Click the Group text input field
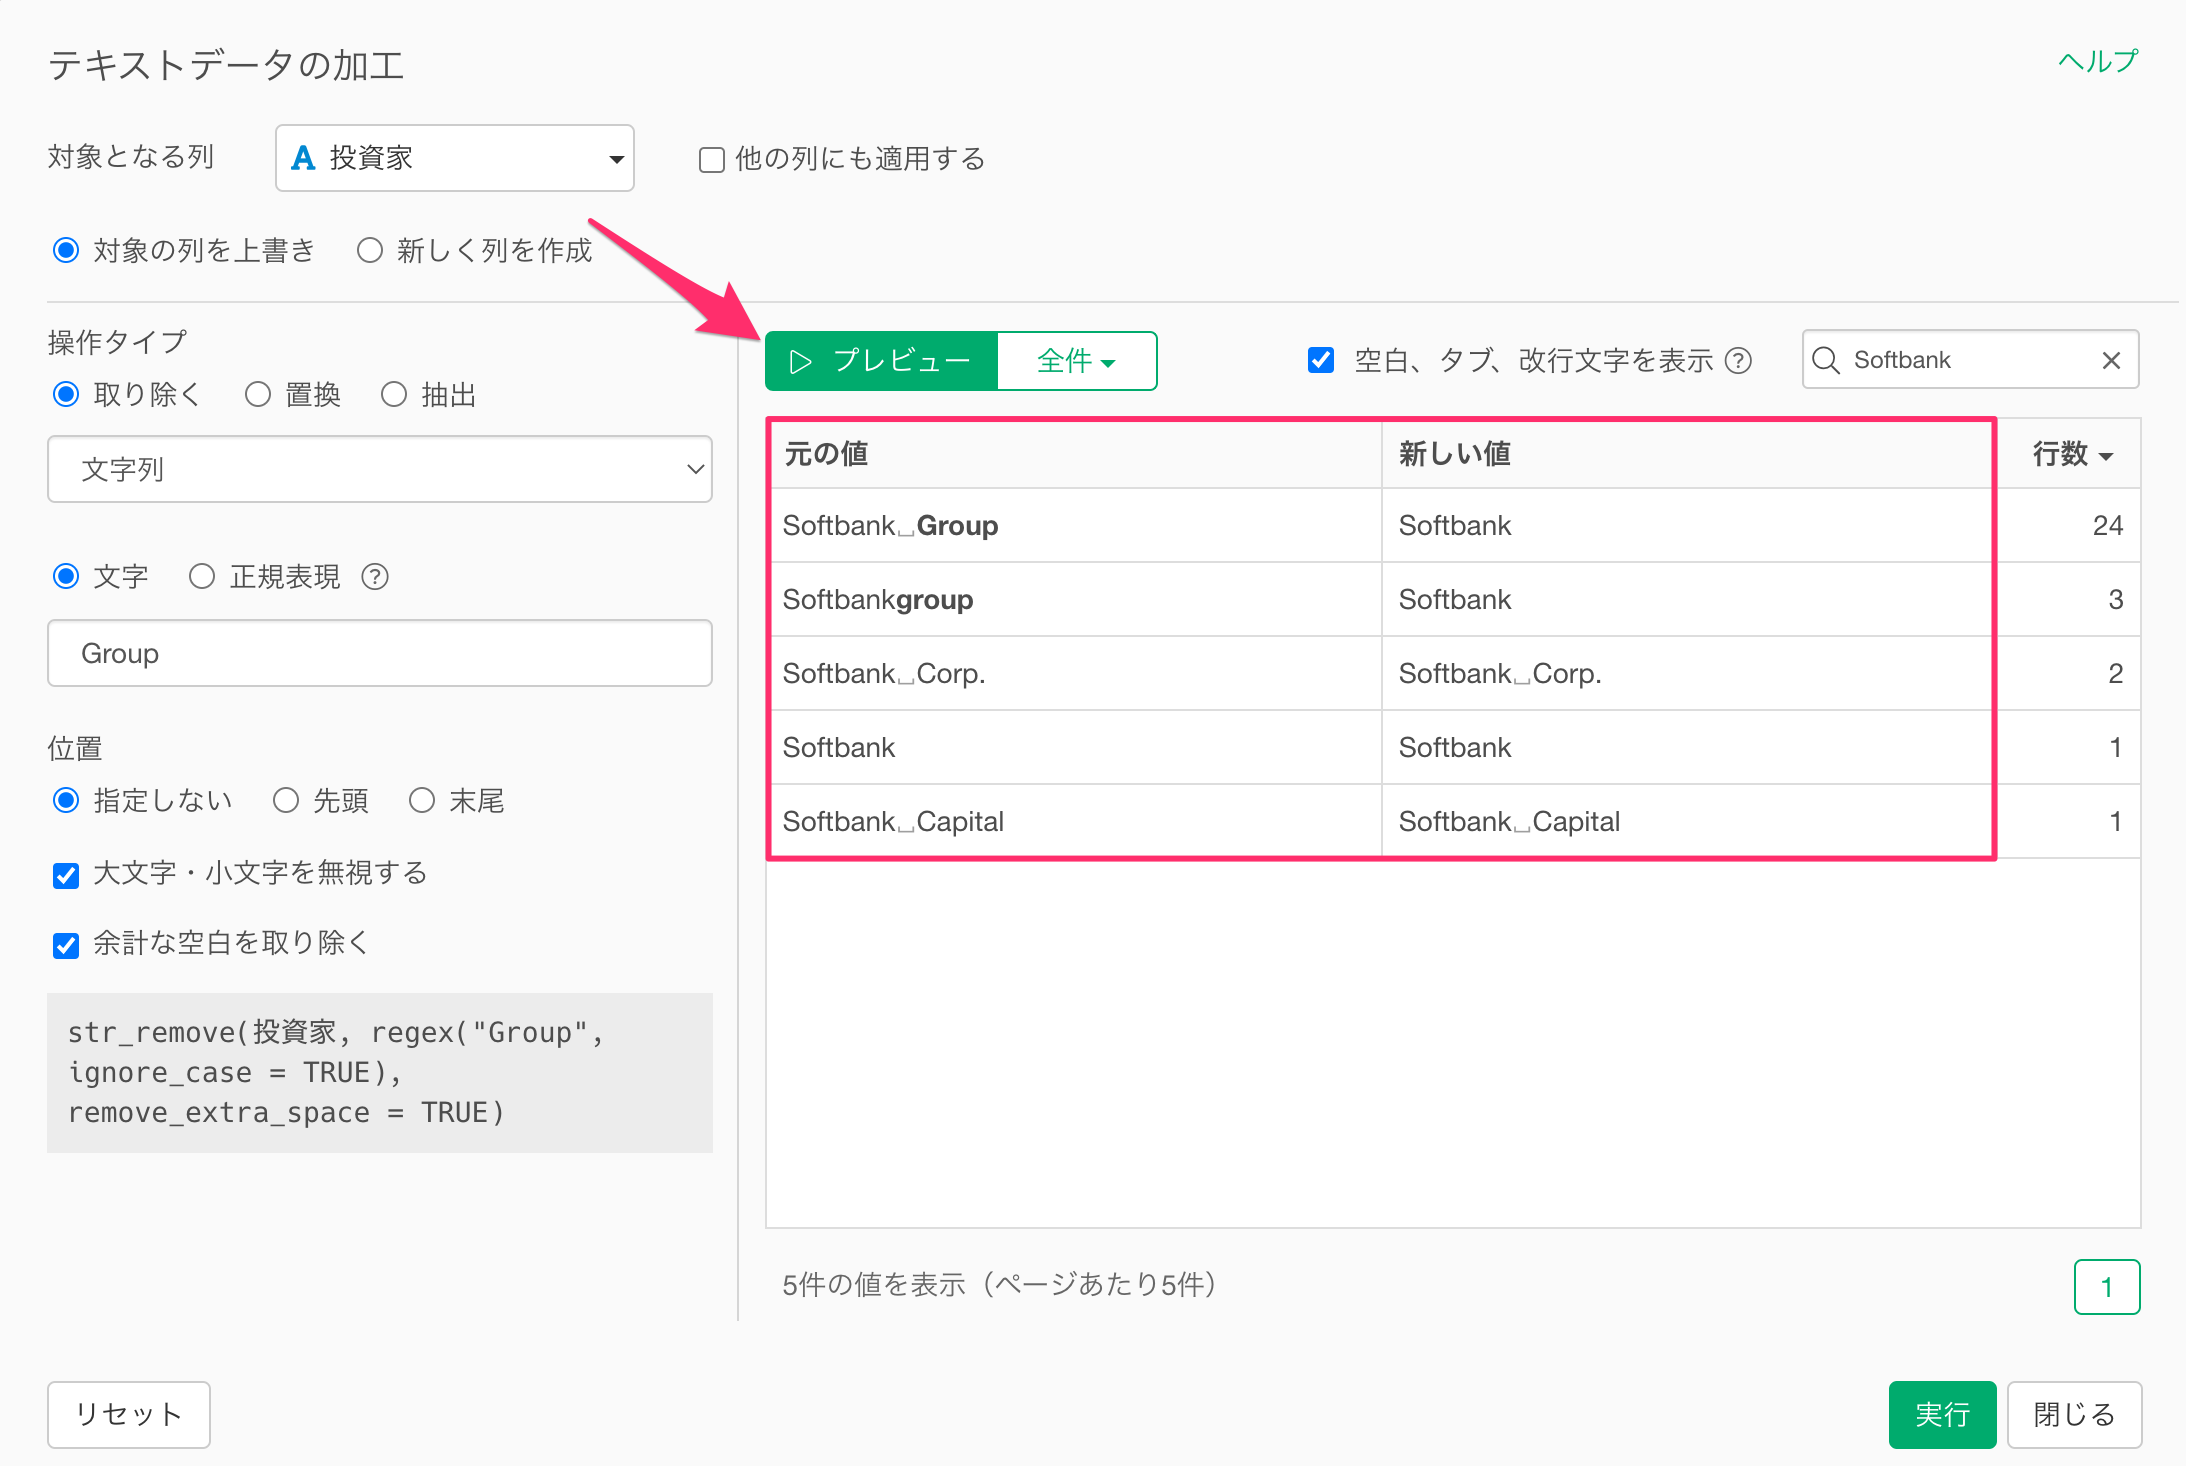2186x1466 pixels. [x=380, y=653]
